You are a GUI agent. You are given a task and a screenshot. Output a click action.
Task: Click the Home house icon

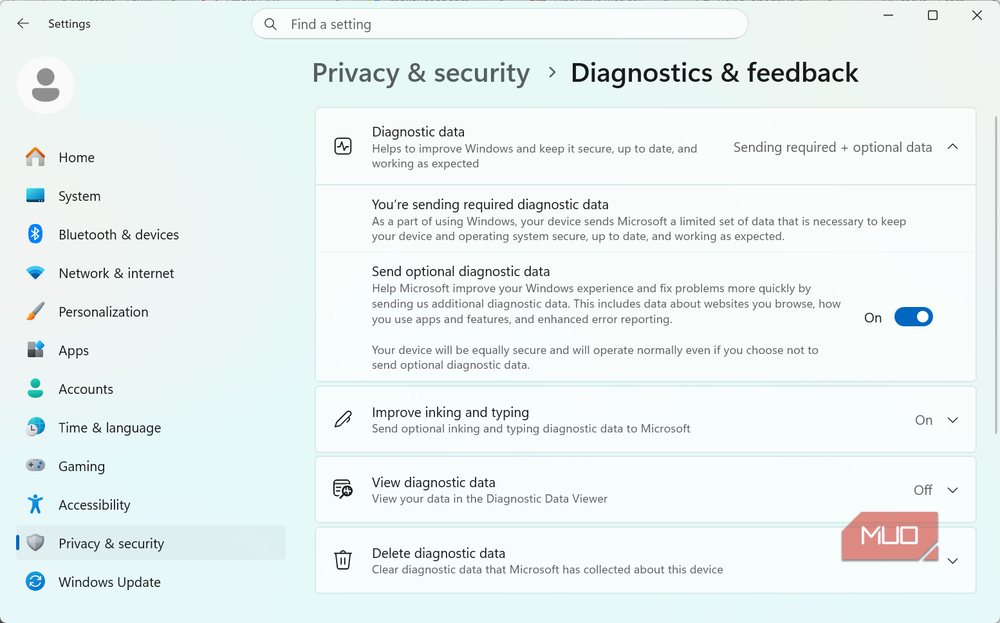pyautogui.click(x=36, y=157)
